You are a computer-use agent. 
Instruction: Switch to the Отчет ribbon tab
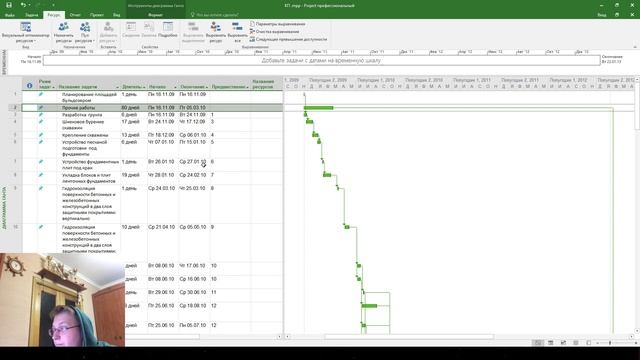pos(75,15)
